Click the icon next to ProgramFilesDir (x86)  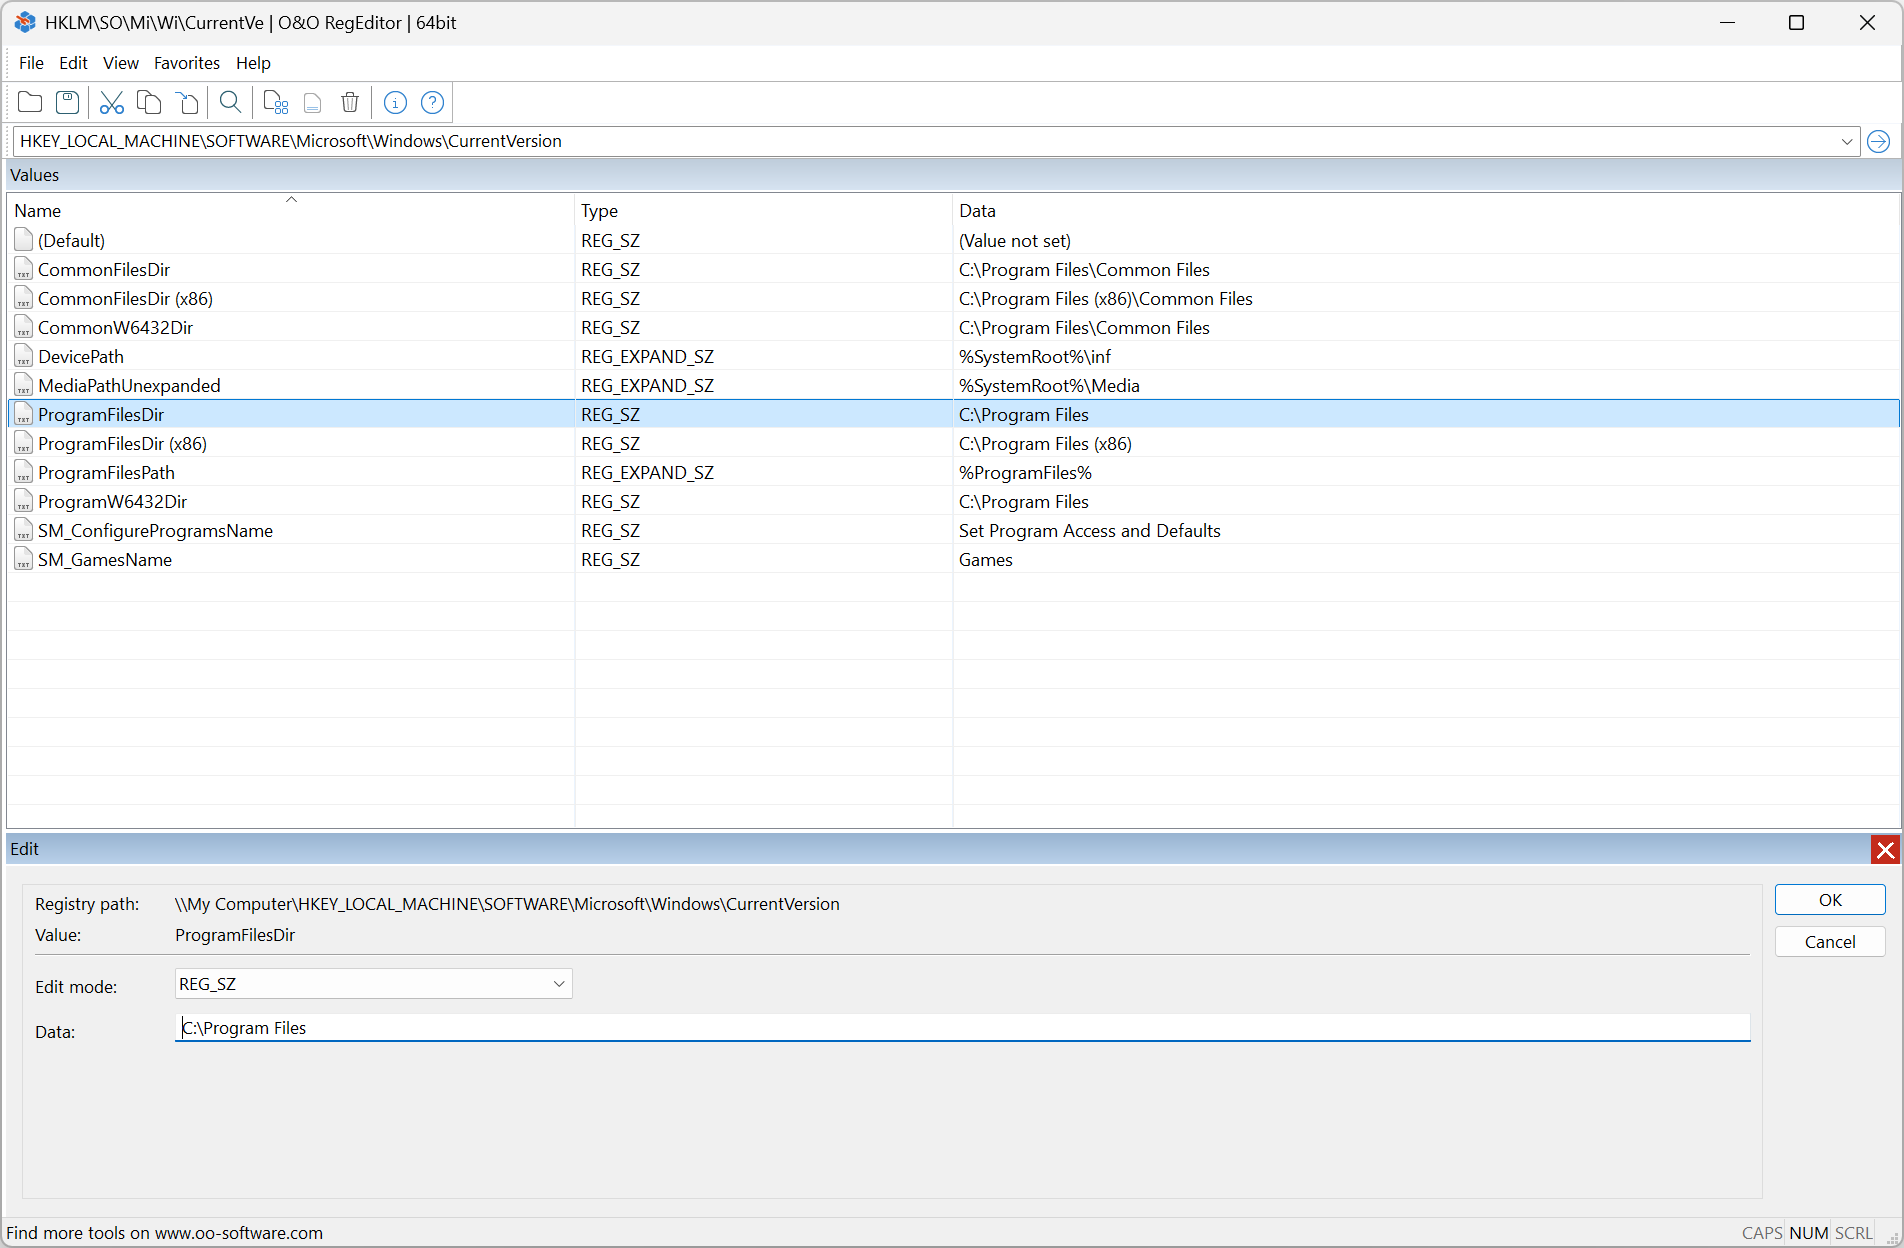[24, 443]
